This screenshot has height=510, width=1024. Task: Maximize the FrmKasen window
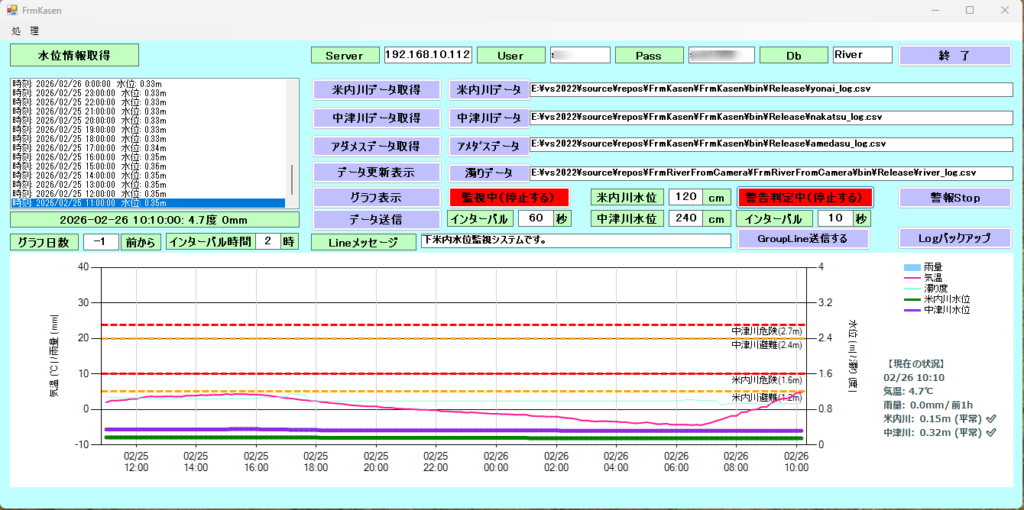pyautogui.click(x=969, y=10)
